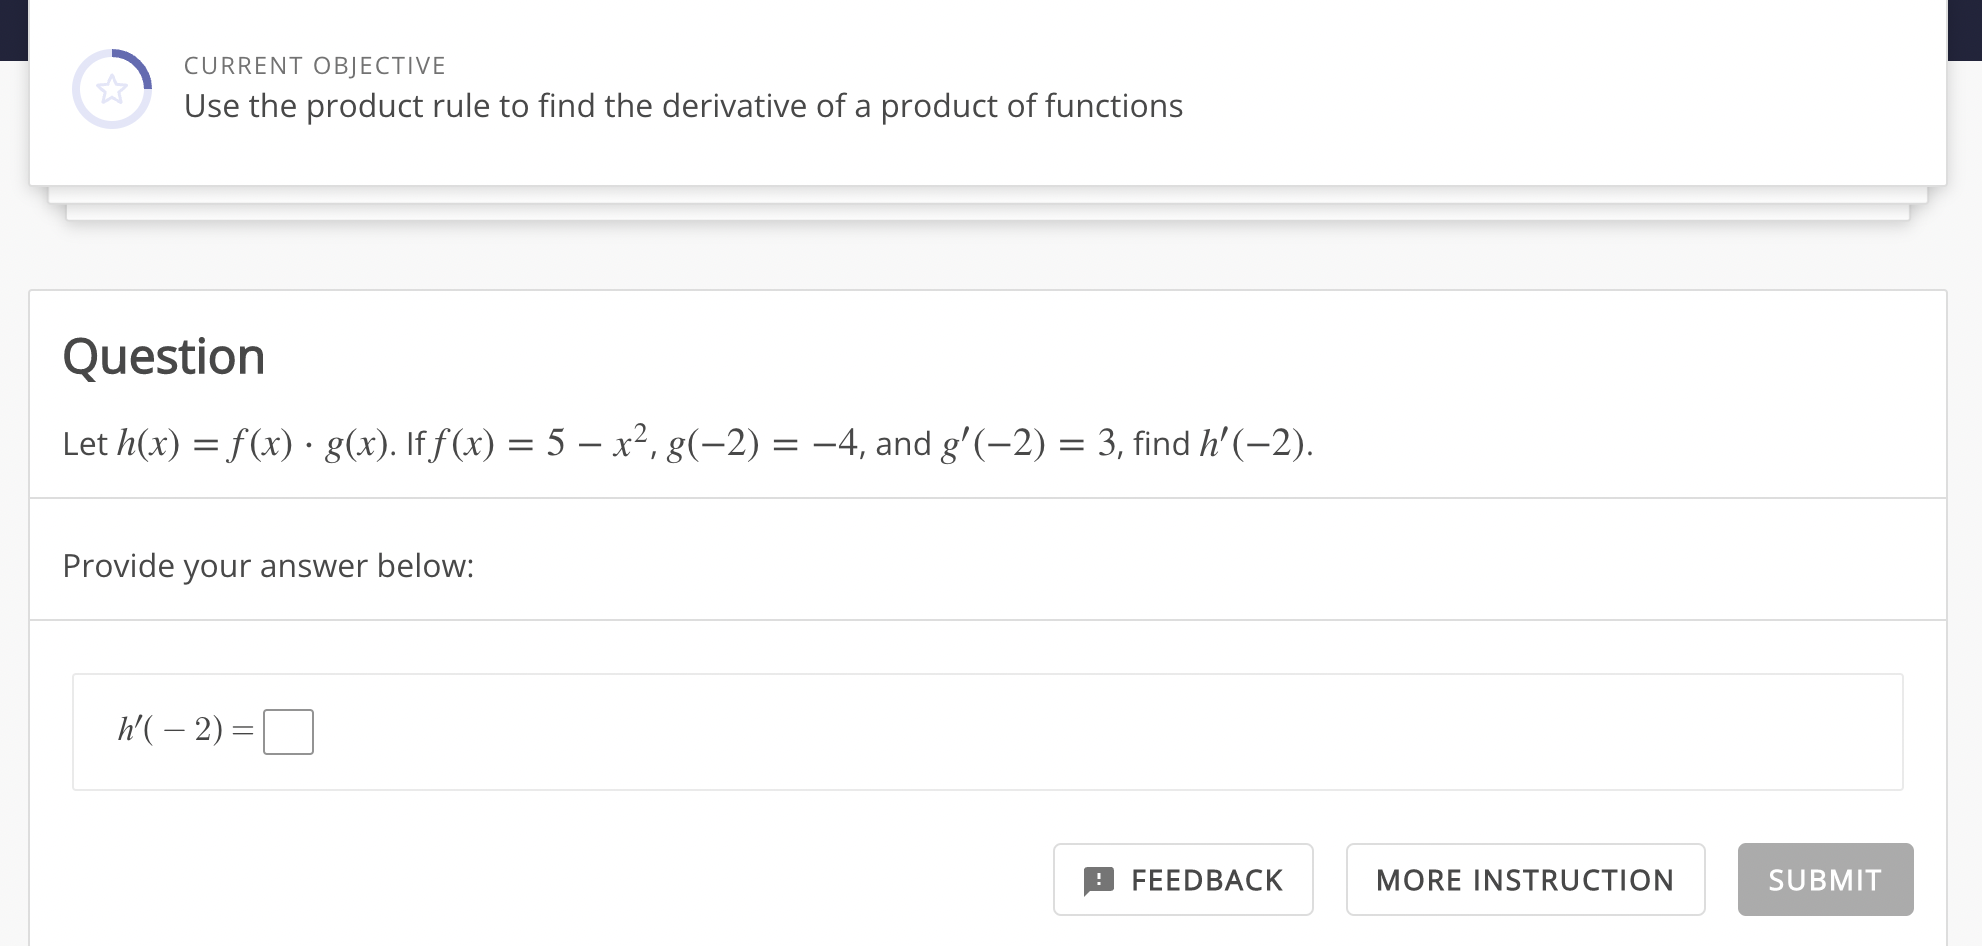Click the 'Provide your answer below:' text
The image size is (1982, 946).
268,565
